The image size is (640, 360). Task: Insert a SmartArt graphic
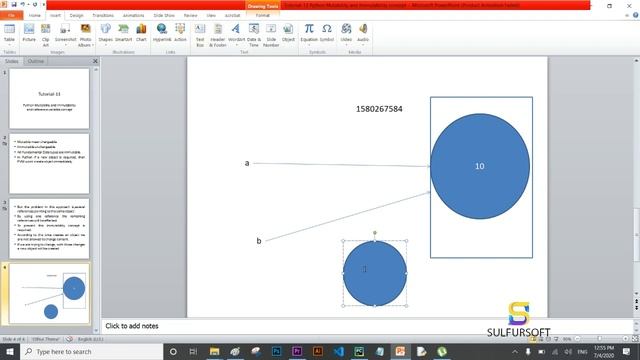click(x=123, y=33)
